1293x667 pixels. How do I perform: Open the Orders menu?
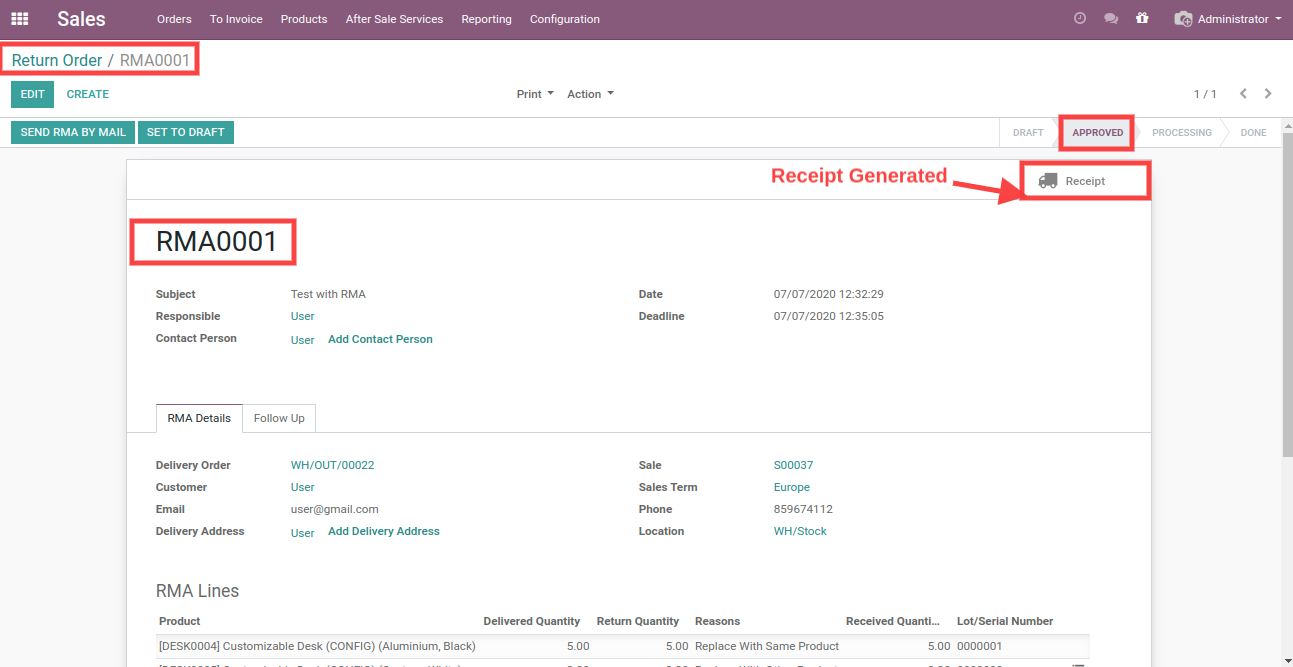(x=174, y=19)
